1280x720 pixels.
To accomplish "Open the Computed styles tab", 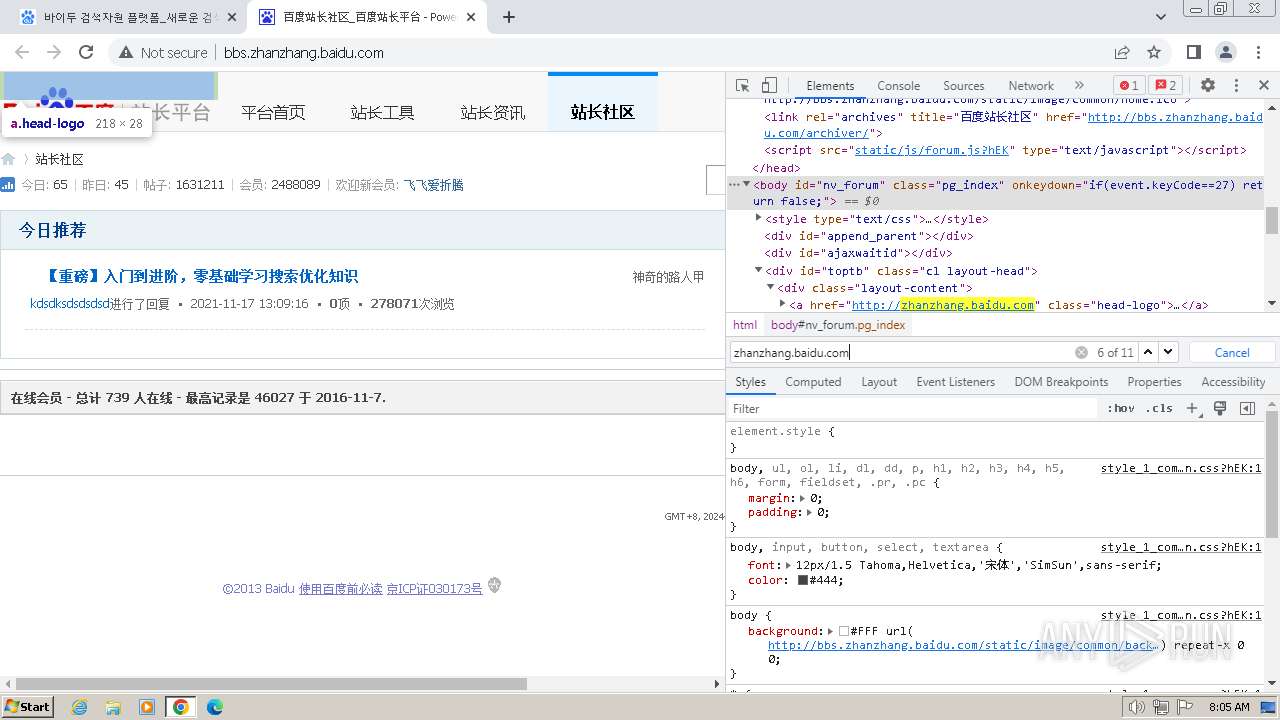I will 813,382.
